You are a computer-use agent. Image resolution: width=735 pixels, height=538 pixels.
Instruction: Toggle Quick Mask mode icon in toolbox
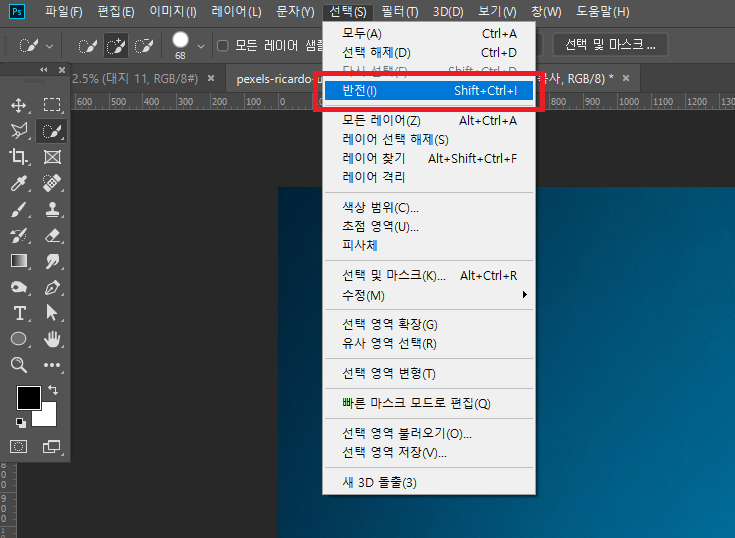tap(18, 445)
